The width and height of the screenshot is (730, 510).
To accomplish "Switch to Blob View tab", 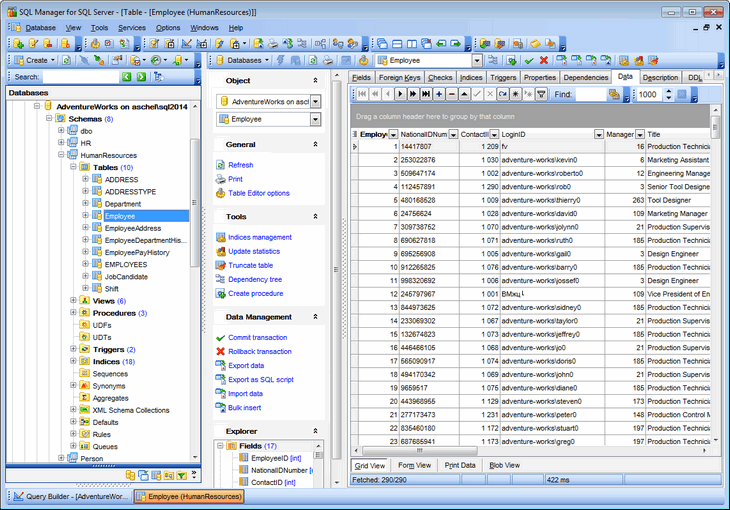I will click(x=504, y=465).
